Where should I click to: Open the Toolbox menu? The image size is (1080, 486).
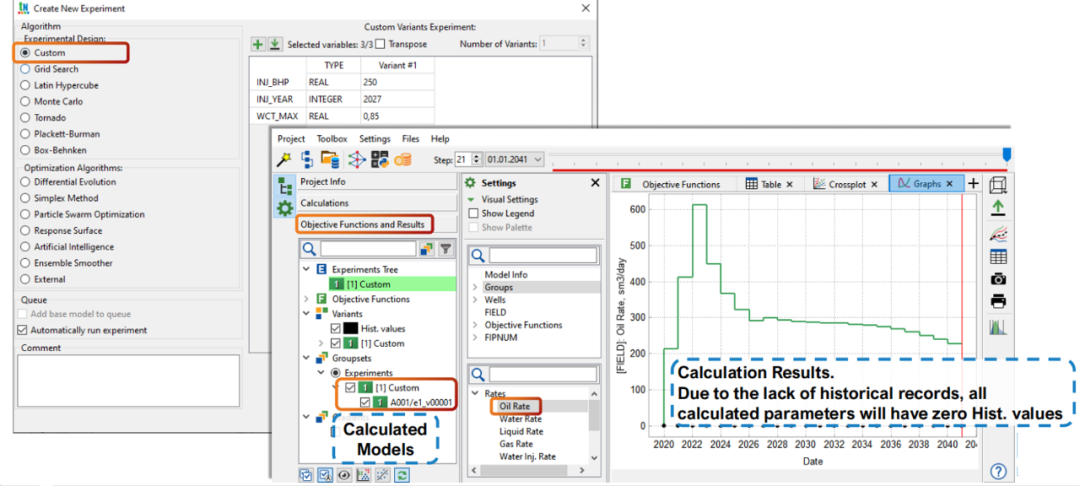coord(332,139)
